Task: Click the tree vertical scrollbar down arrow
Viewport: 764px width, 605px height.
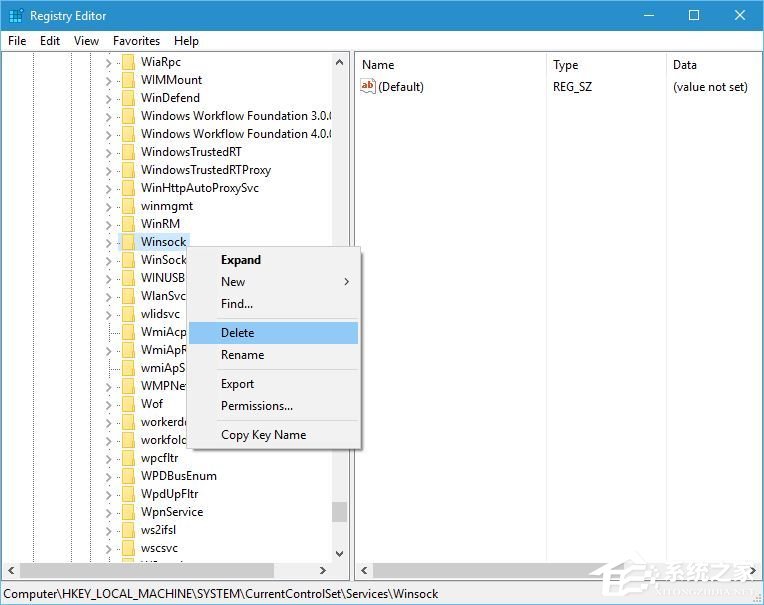Action: pyautogui.click(x=340, y=553)
